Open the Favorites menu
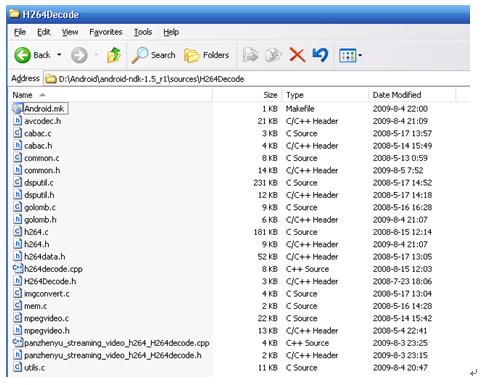This screenshot has height=385, width=500. [106, 32]
